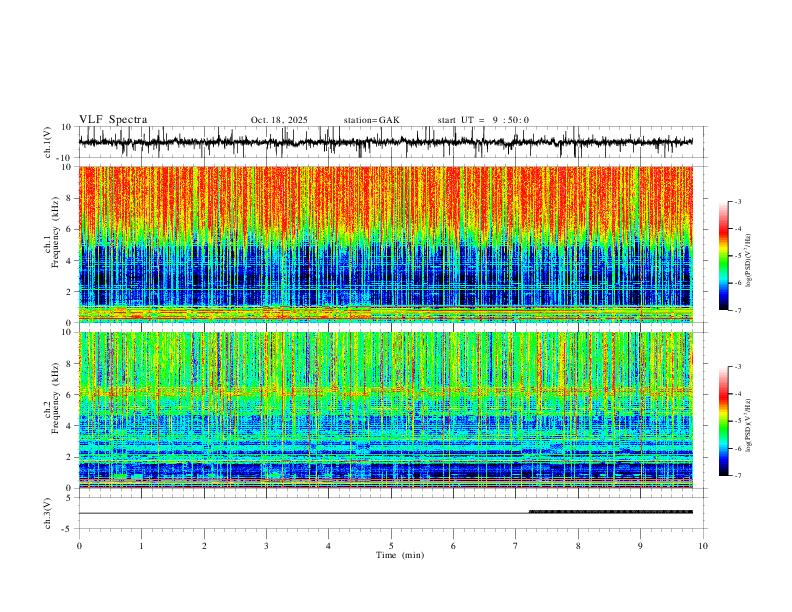Click the ch.2 color scale bar

click(x=723, y=421)
